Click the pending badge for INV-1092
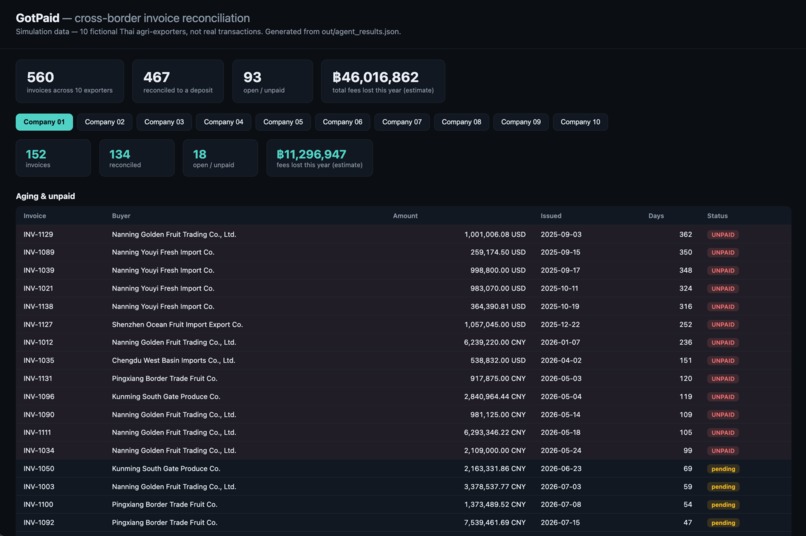 pos(723,523)
